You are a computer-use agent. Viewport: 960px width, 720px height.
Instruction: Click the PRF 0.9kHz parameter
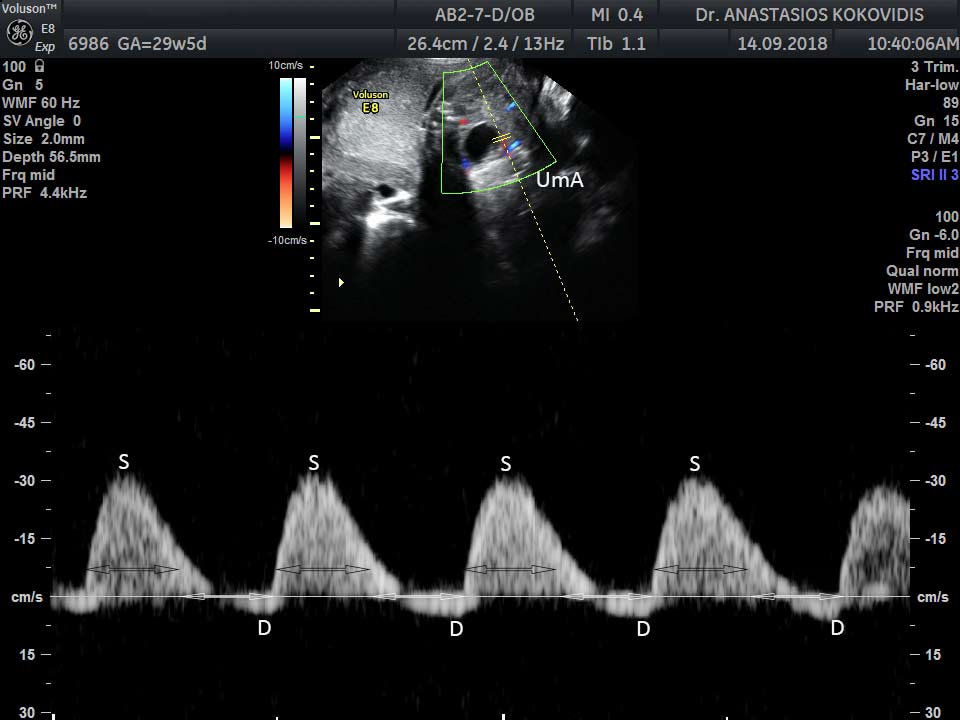tap(916, 307)
